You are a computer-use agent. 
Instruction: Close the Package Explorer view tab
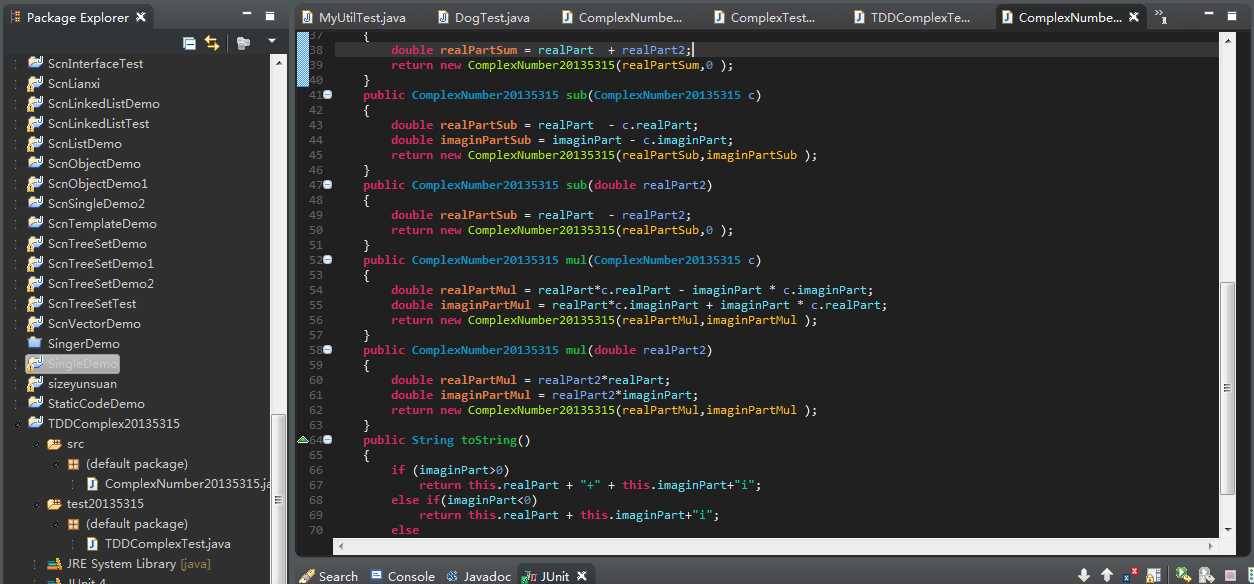click(x=141, y=17)
